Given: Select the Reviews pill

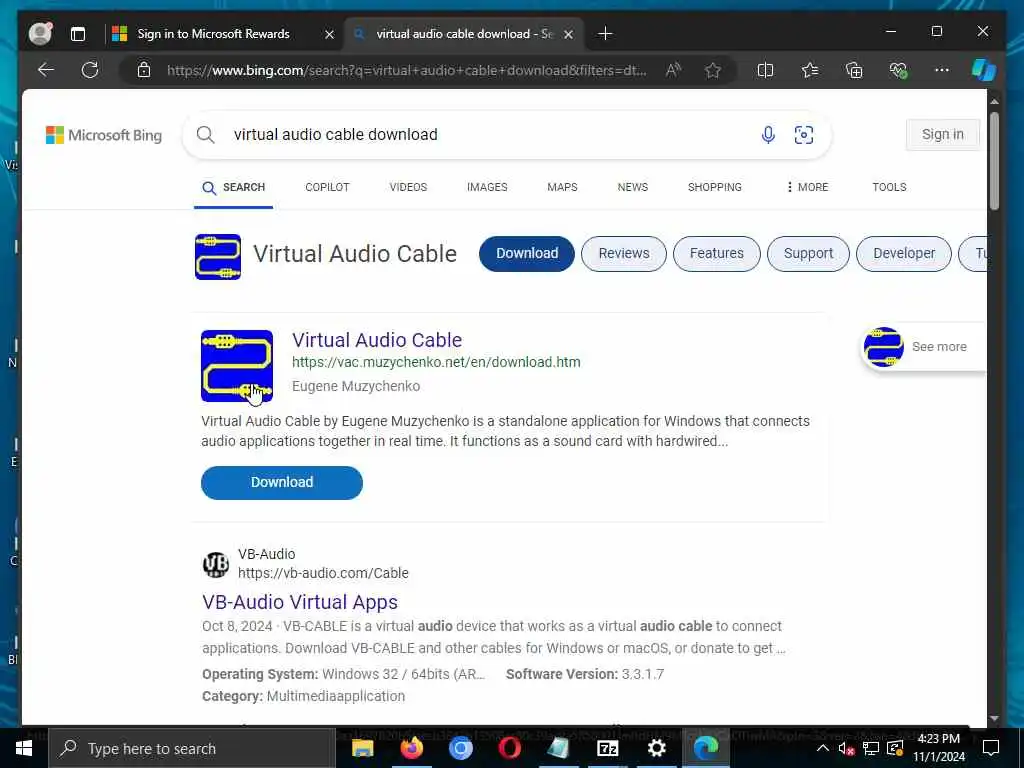Looking at the screenshot, I should pyautogui.click(x=624, y=253).
